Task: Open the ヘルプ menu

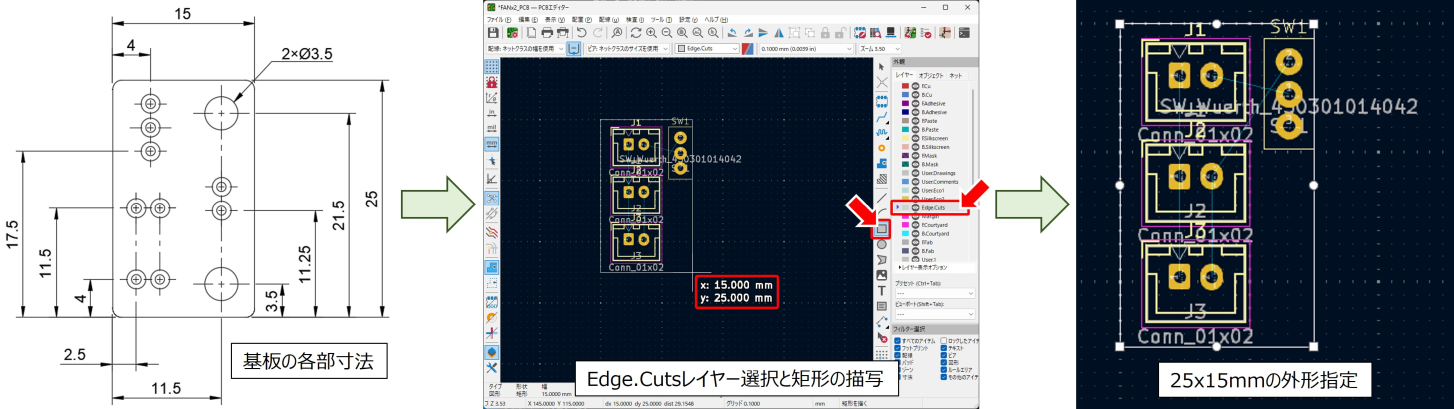Action: pyautogui.click(x=716, y=20)
